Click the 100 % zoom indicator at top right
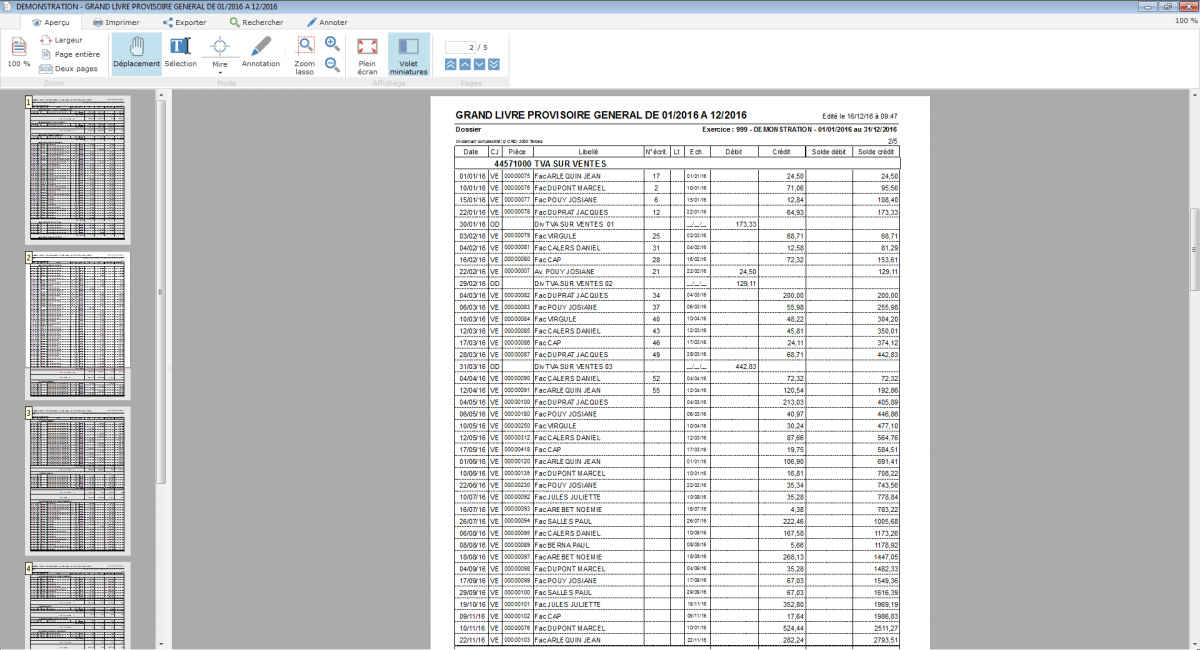The image size is (1200, 650). pos(1186,20)
